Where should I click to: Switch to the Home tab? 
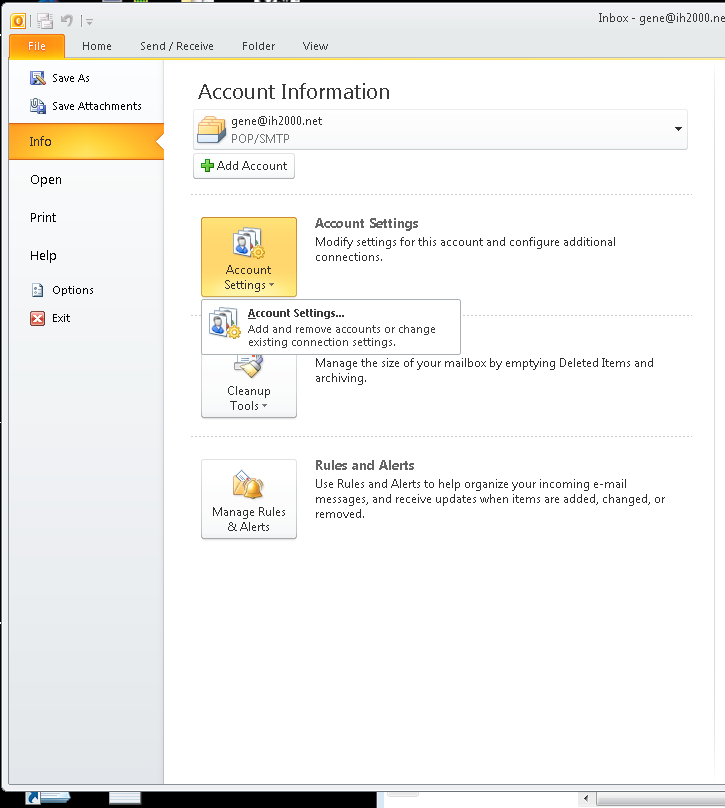coord(96,46)
